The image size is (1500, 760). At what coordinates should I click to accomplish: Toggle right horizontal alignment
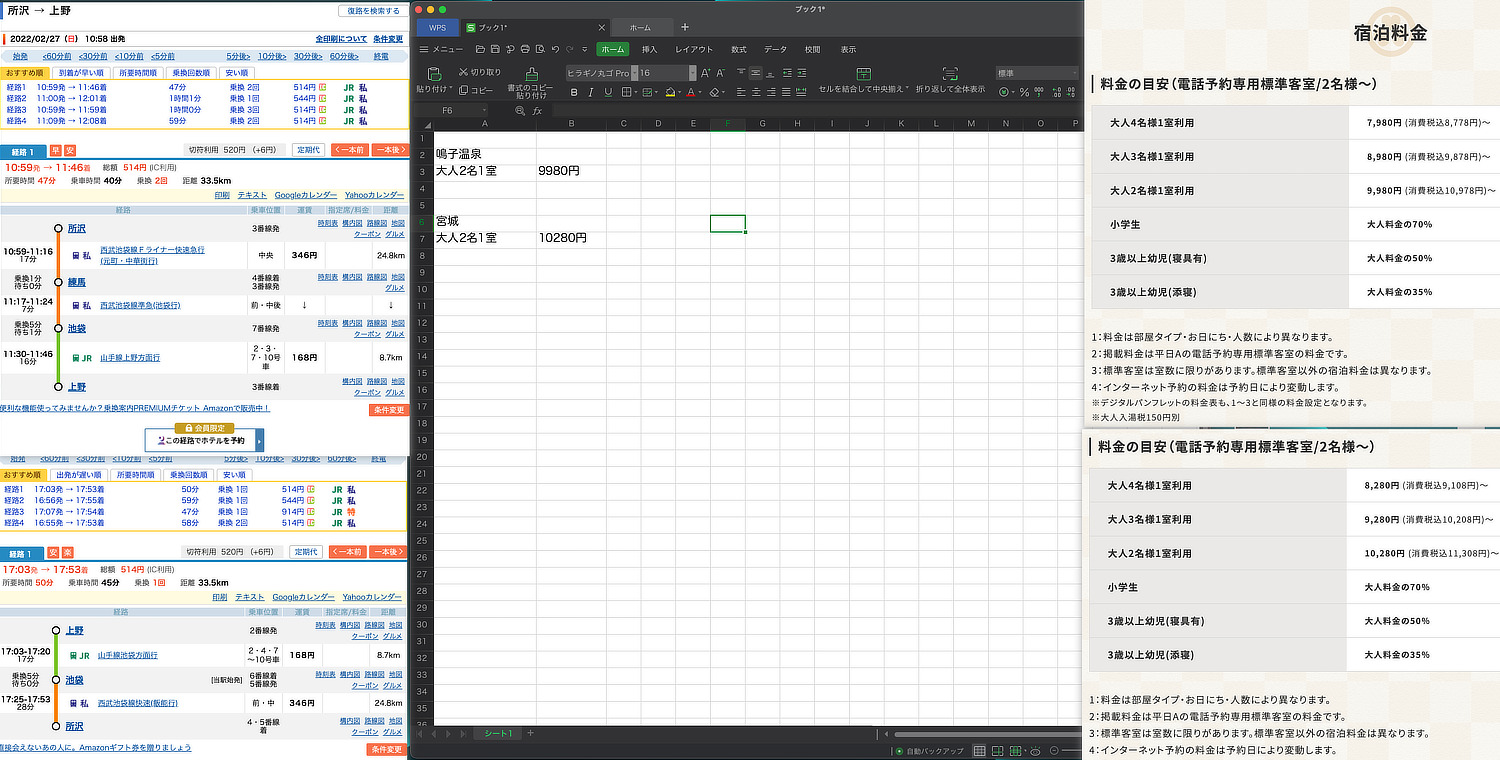(x=771, y=92)
